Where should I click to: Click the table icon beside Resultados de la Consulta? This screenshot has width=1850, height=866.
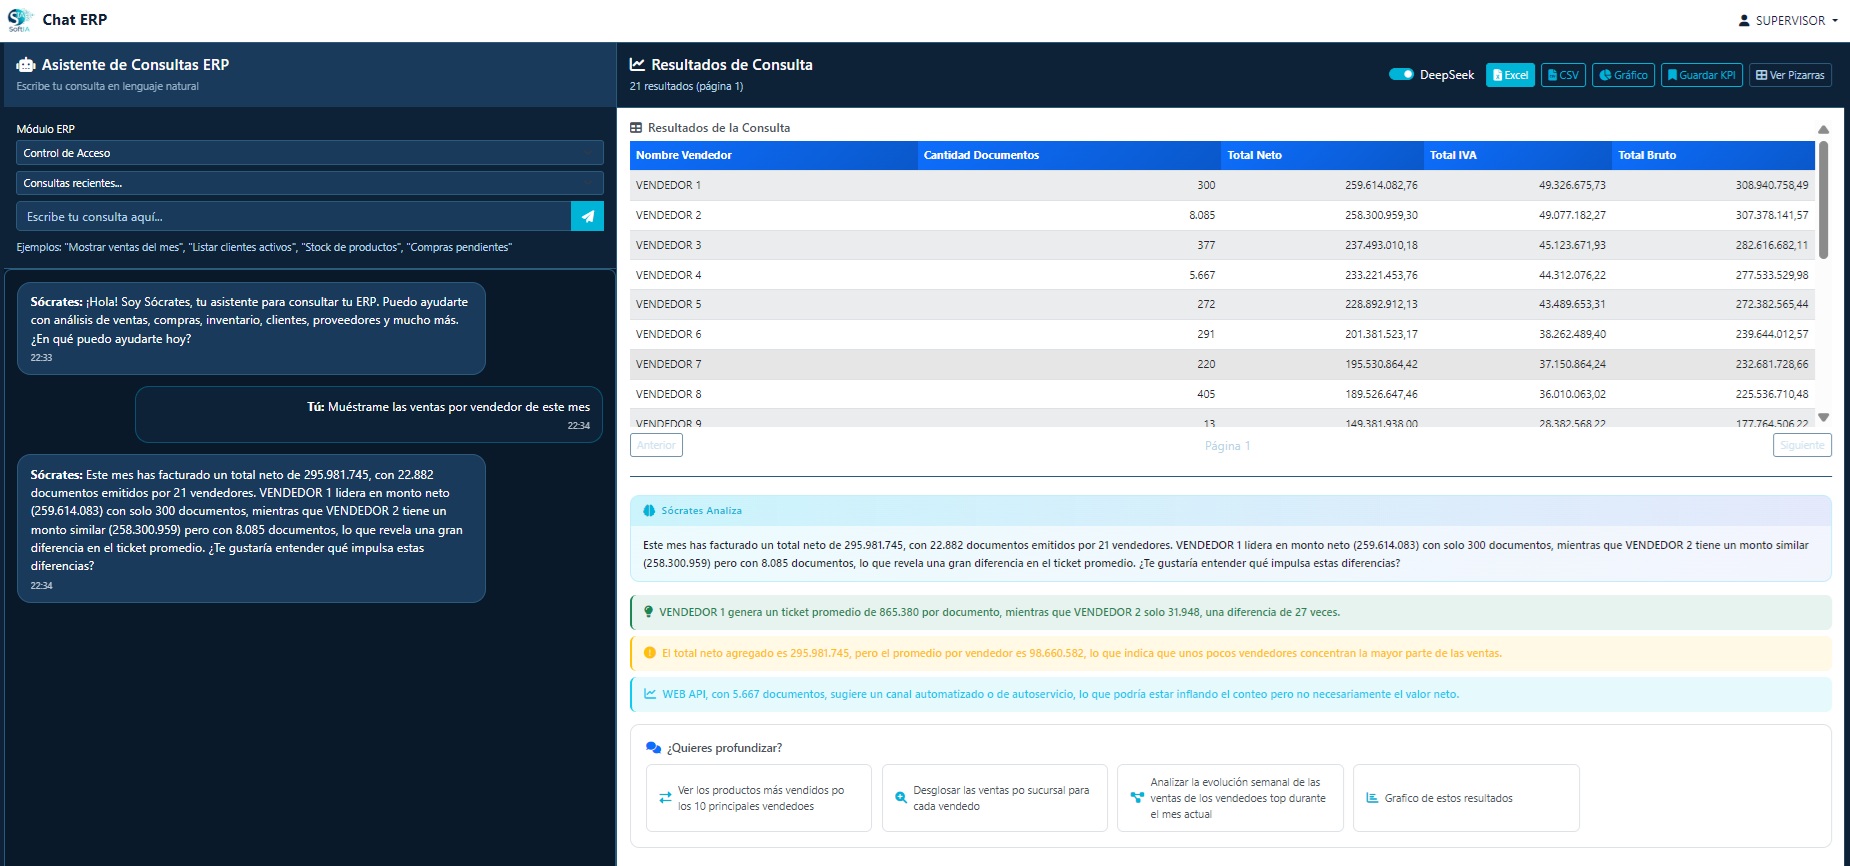click(x=636, y=128)
